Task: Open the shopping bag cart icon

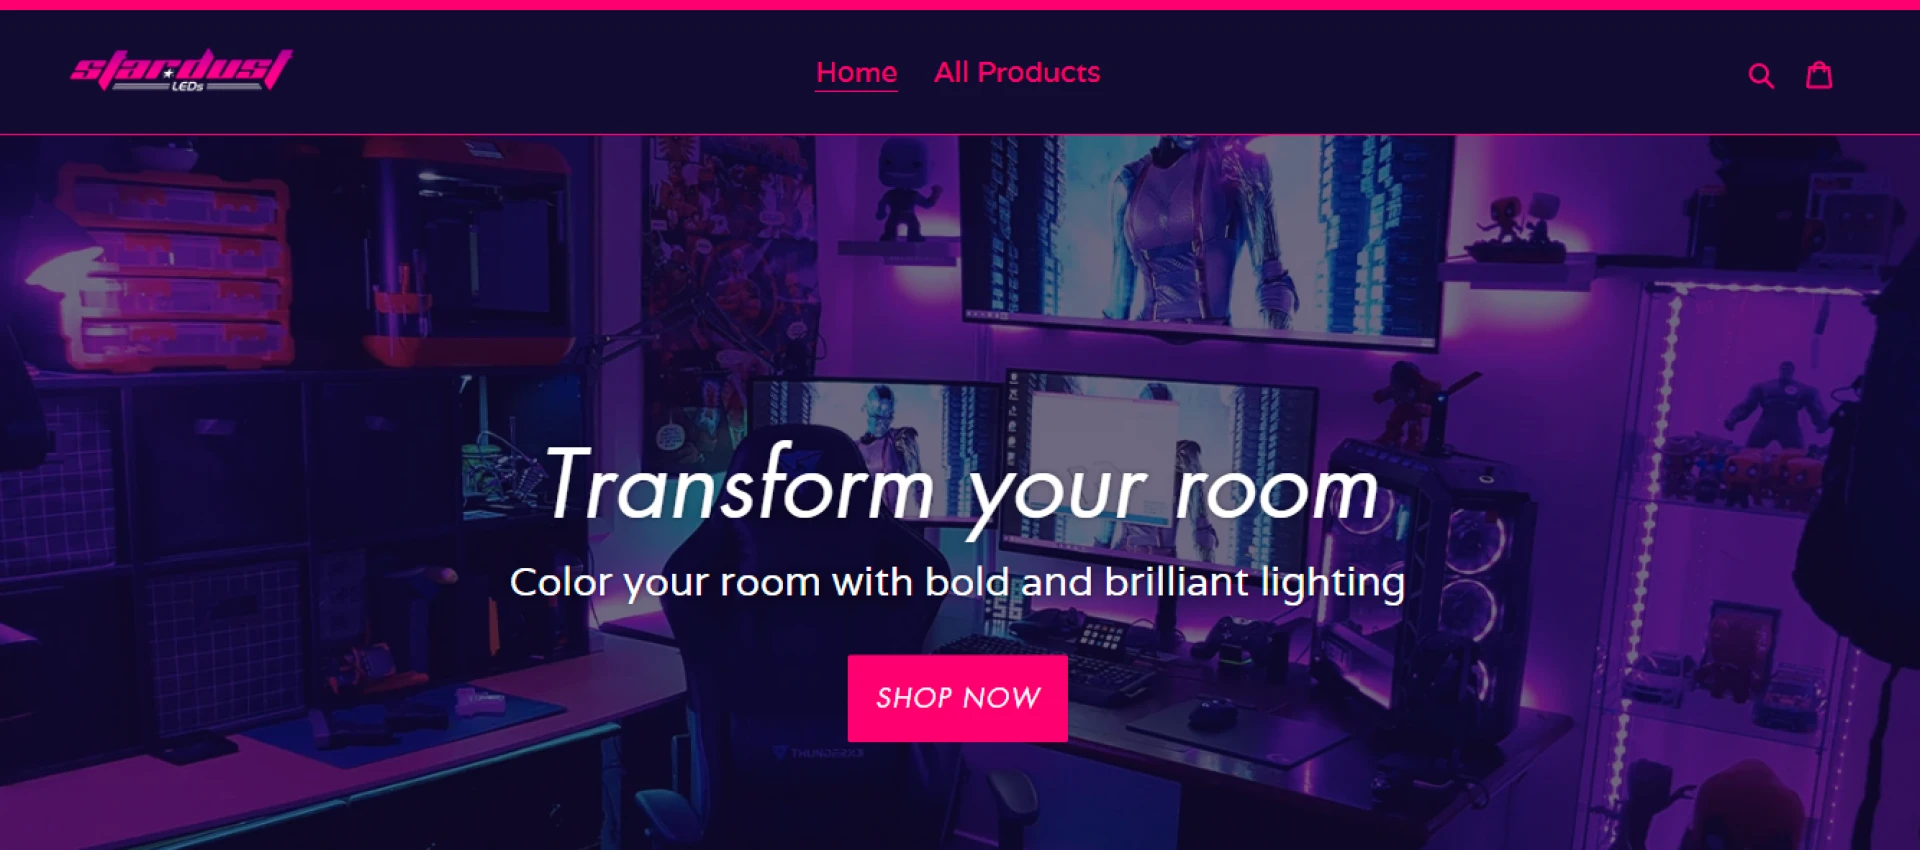Action: (x=1819, y=74)
